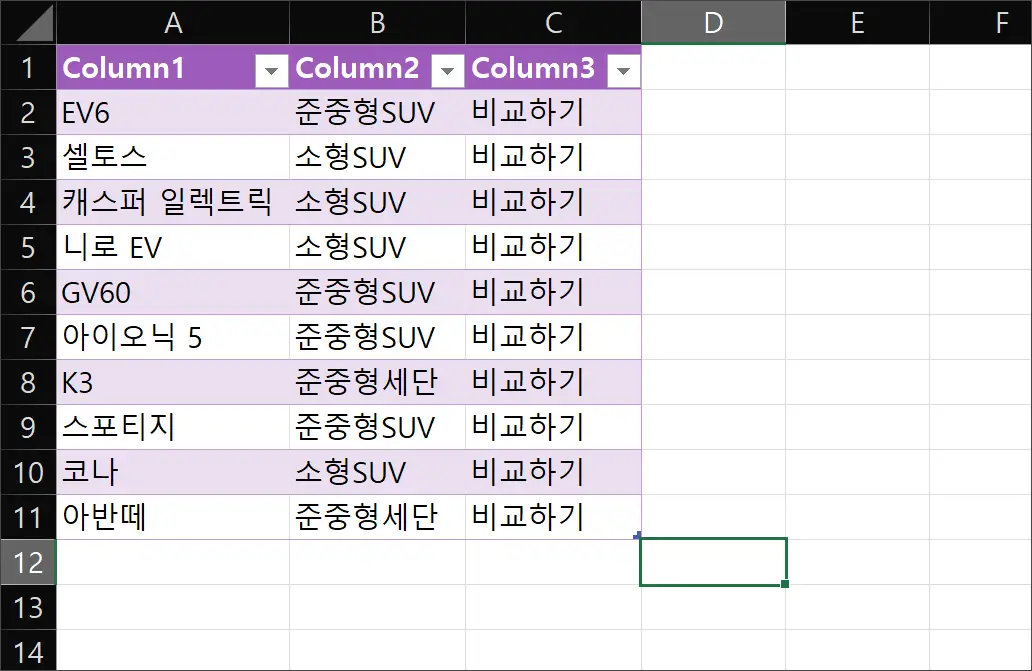Screen dimensions: 1032x671
Task: Select the cell containing 셀토스
Action: point(173,157)
